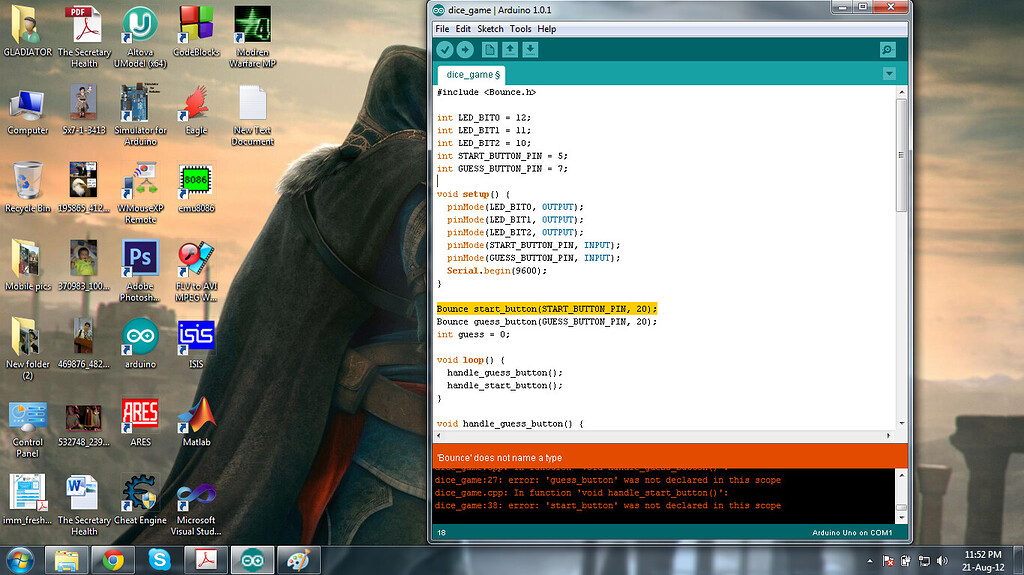
Task: Open Skype from the taskbar
Action: [x=158, y=559]
